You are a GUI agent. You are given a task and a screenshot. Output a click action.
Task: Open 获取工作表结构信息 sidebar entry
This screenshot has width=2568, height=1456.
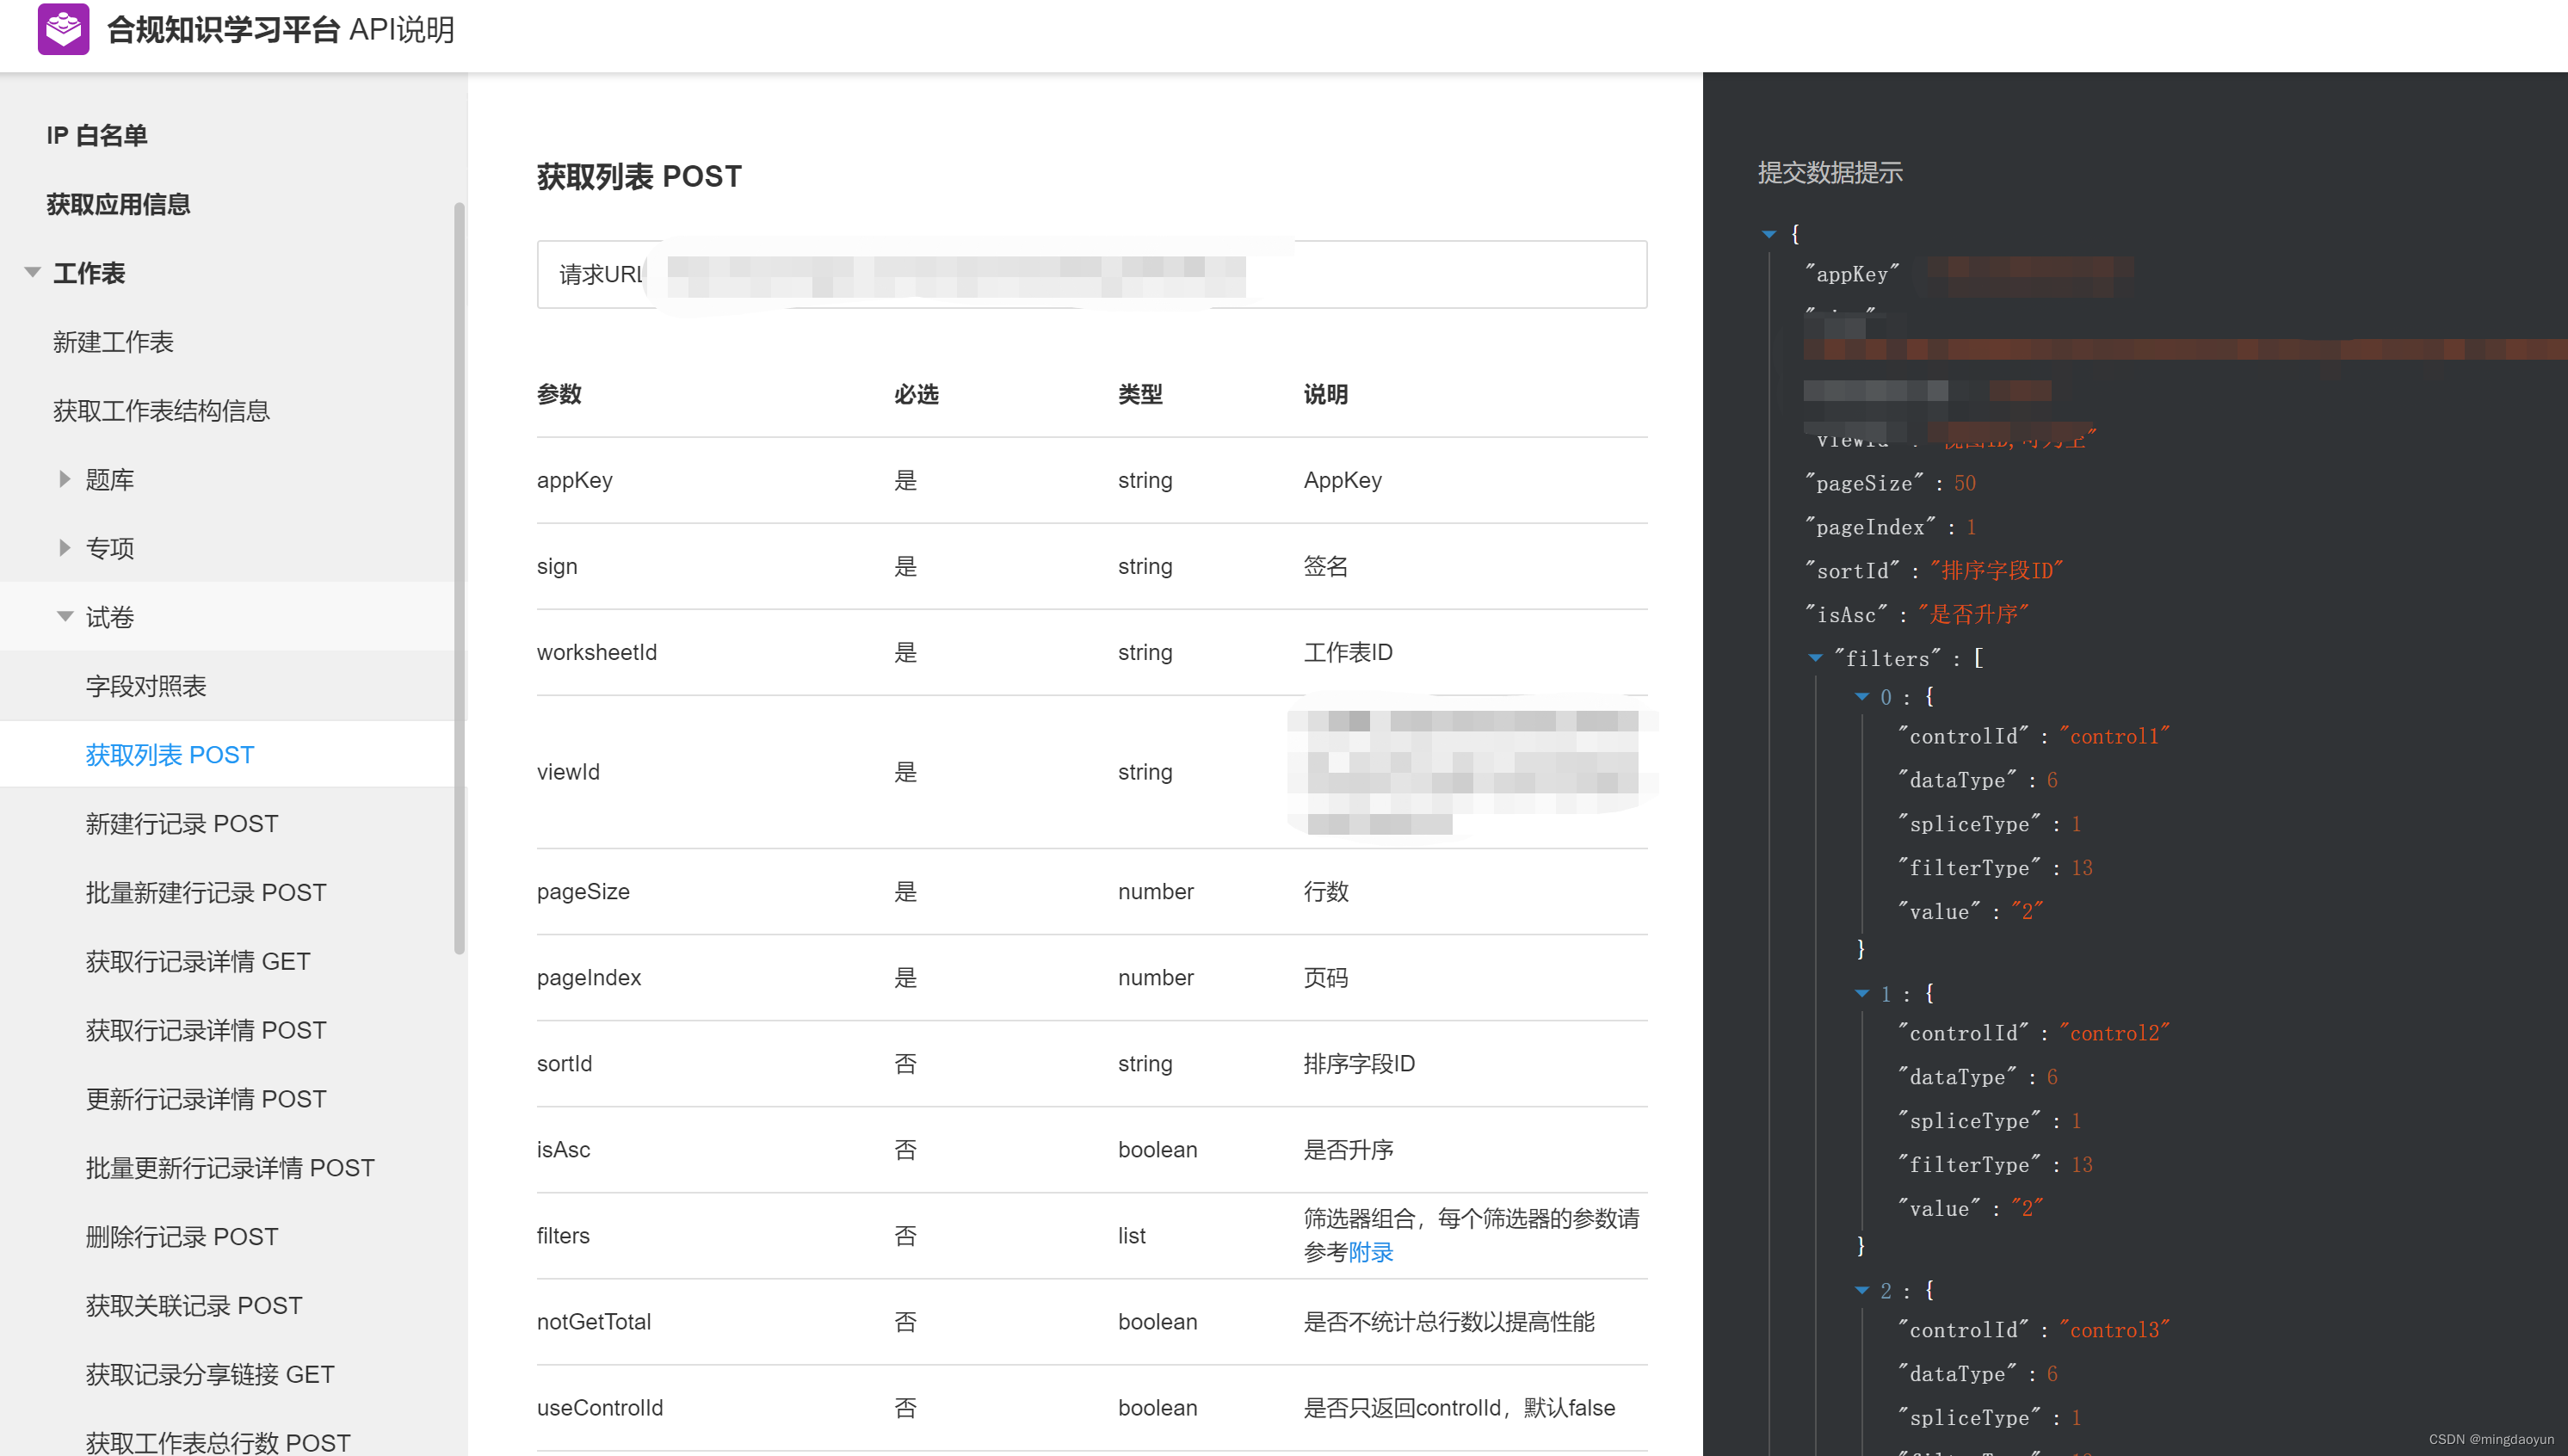coord(161,411)
